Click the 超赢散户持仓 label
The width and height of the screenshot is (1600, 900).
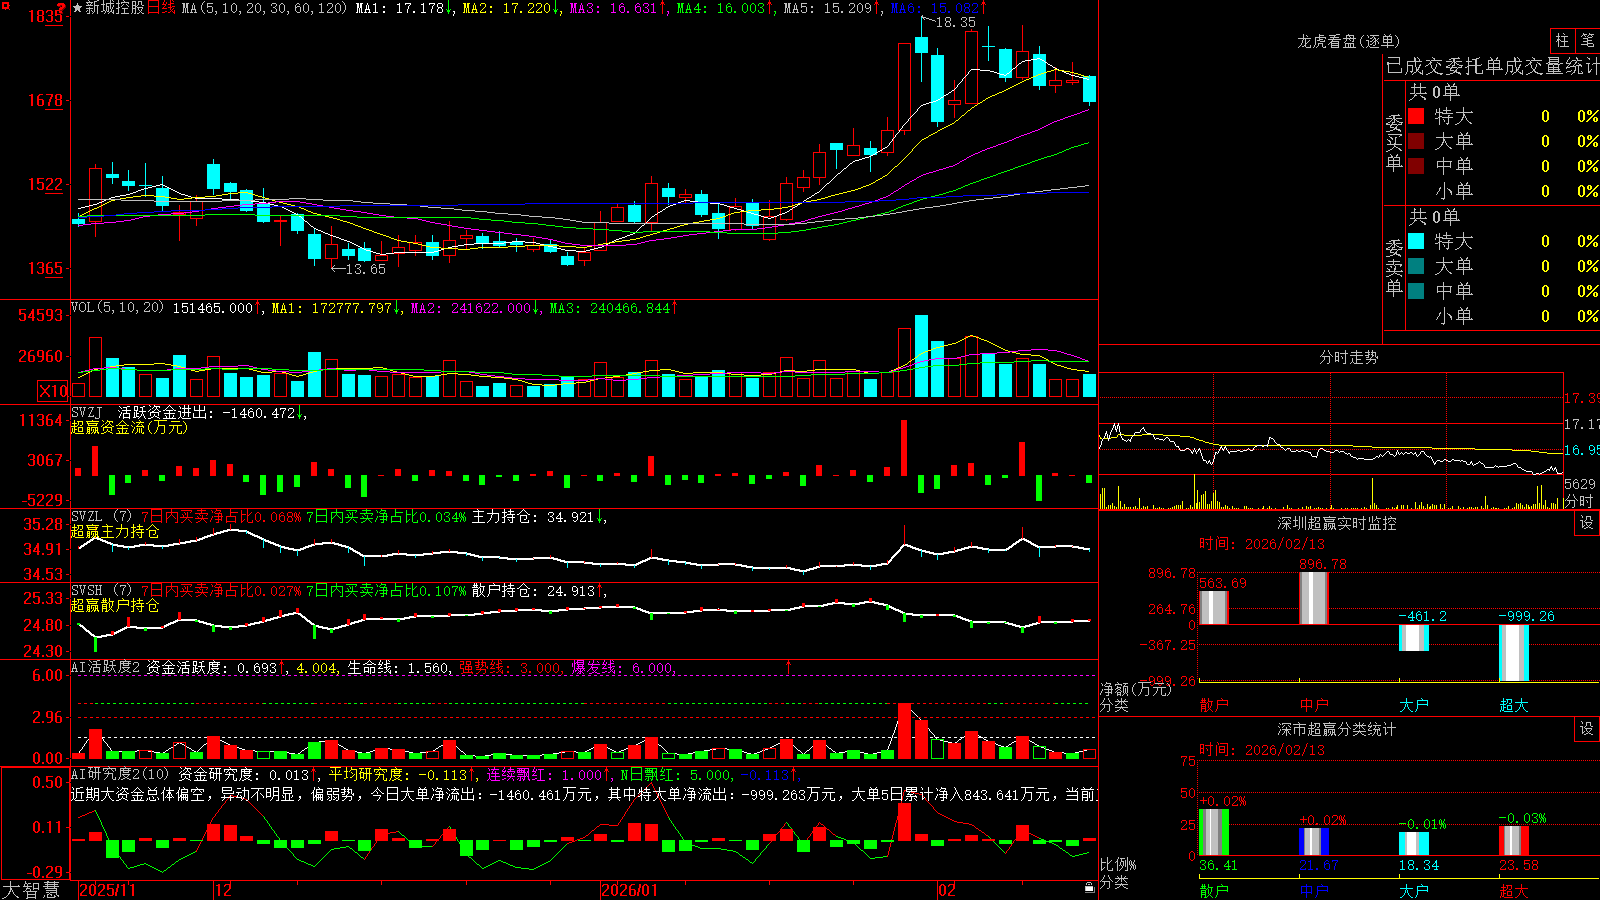point(115,606)
